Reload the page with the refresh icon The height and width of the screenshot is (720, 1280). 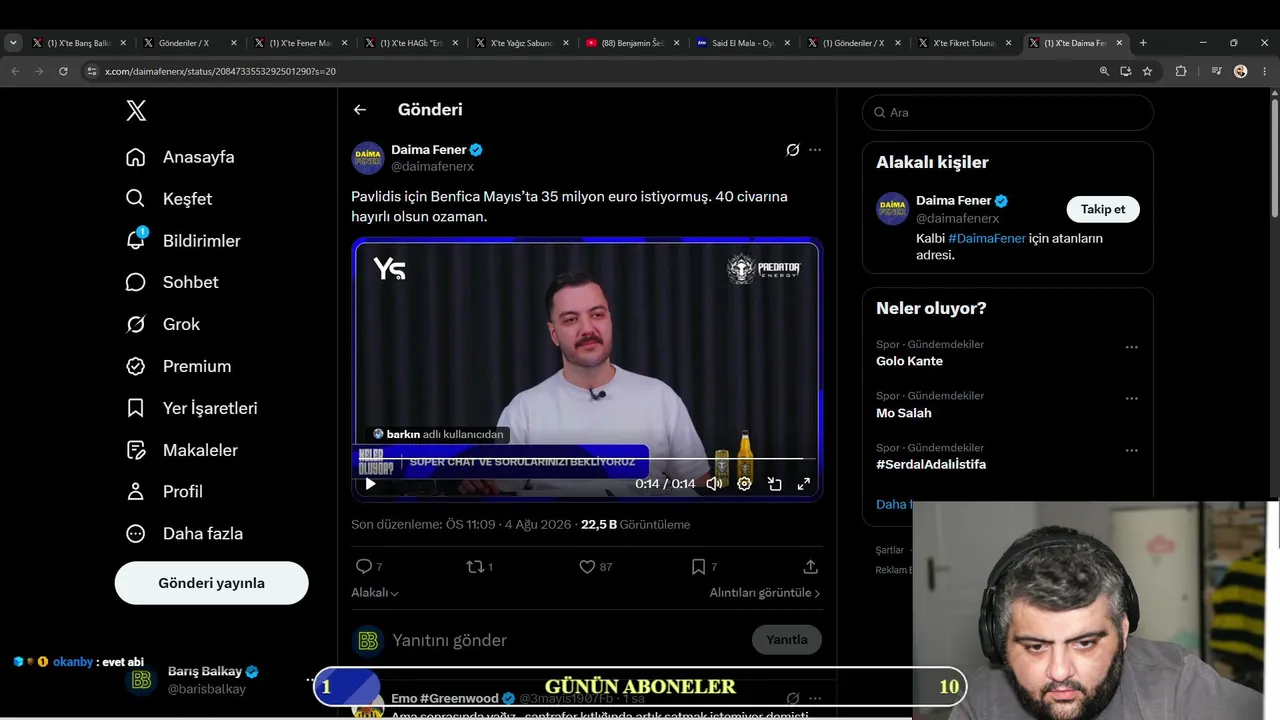(x=63, y=71)
